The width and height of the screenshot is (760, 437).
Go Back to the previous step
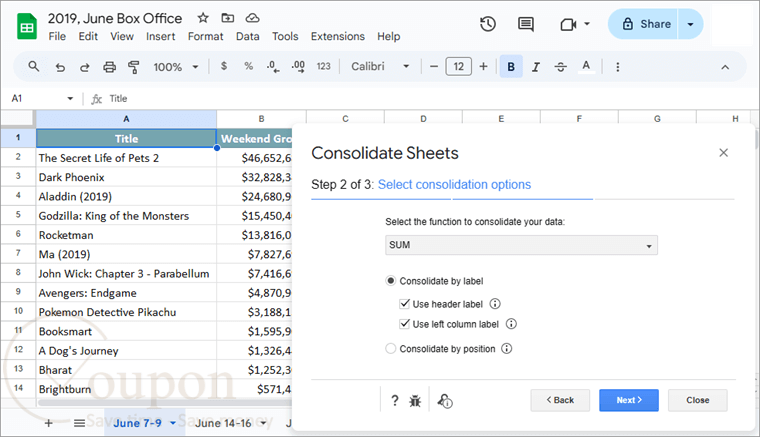coord(560,400)
